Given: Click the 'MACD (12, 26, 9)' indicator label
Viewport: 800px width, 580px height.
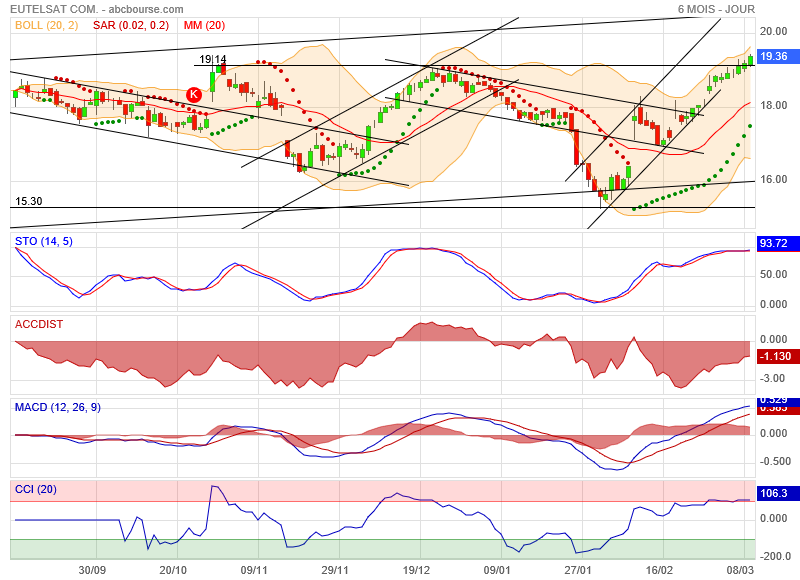Looking at the screenshot, I should click(x=58, y=407).
